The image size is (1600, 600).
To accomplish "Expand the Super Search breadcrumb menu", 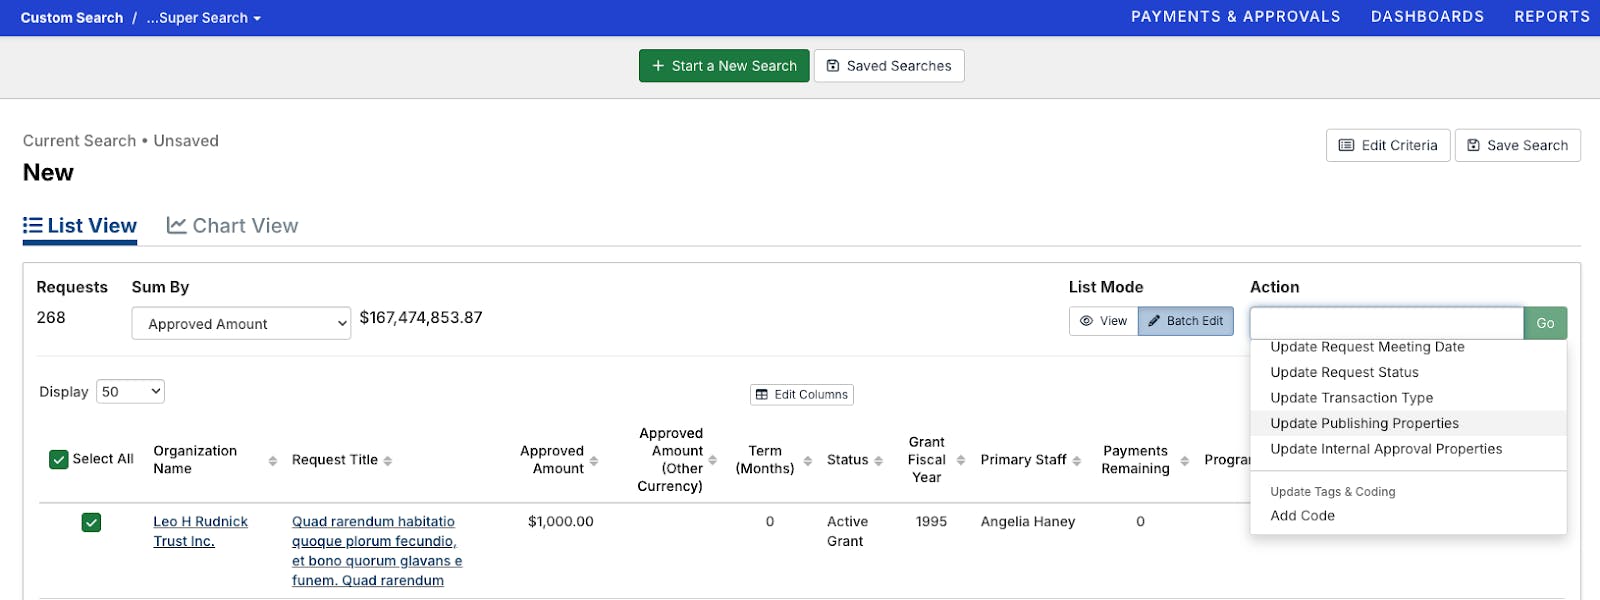I will tap(203, 18).
